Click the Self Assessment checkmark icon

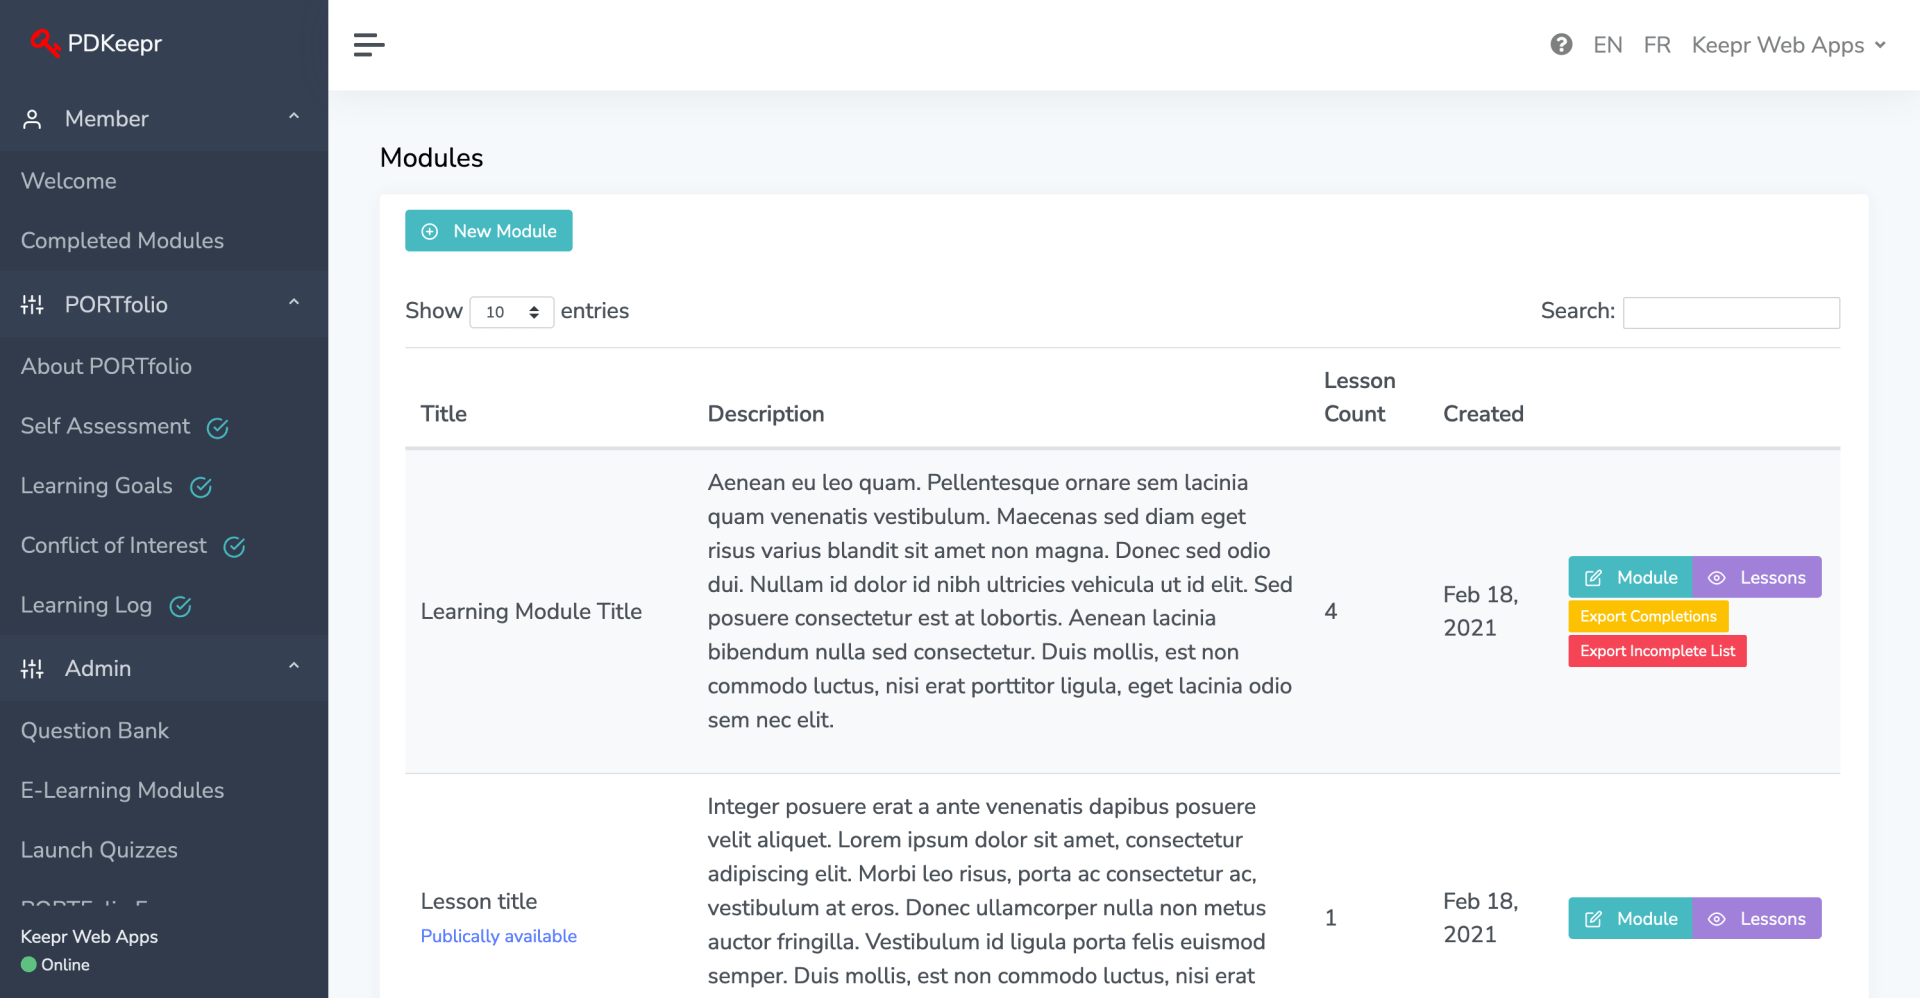(x=217, y=428)
